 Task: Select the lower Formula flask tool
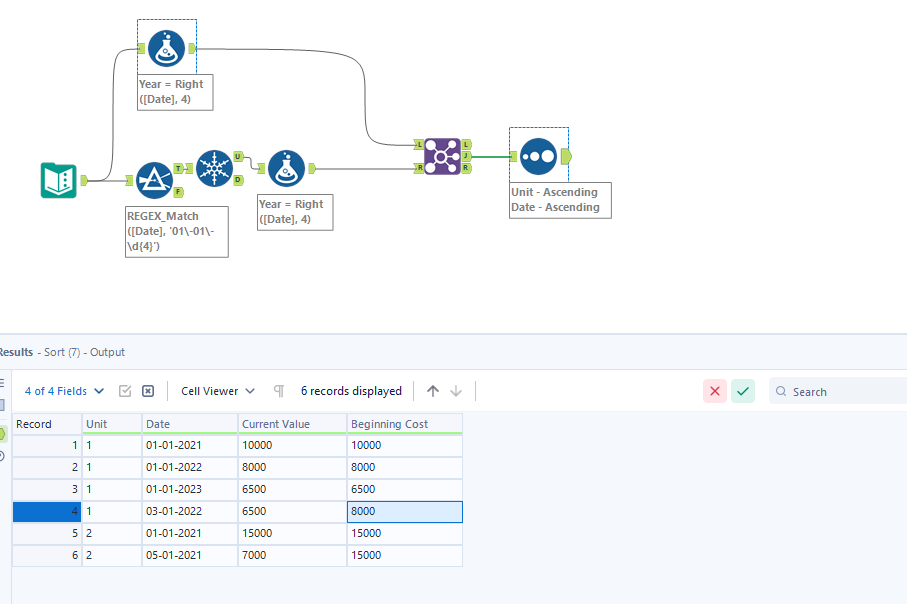[x=286, y=168]
